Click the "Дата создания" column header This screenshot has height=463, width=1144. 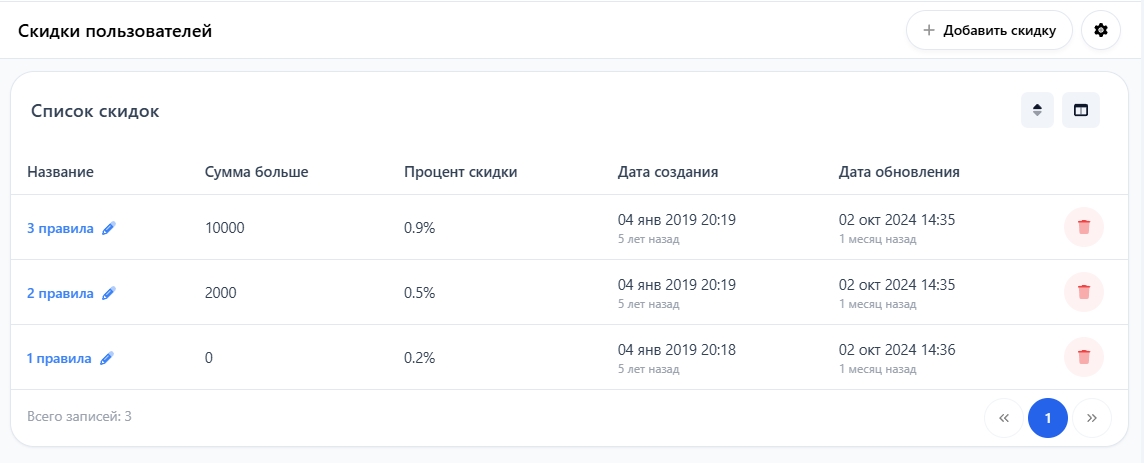click(x=668, y=172)
